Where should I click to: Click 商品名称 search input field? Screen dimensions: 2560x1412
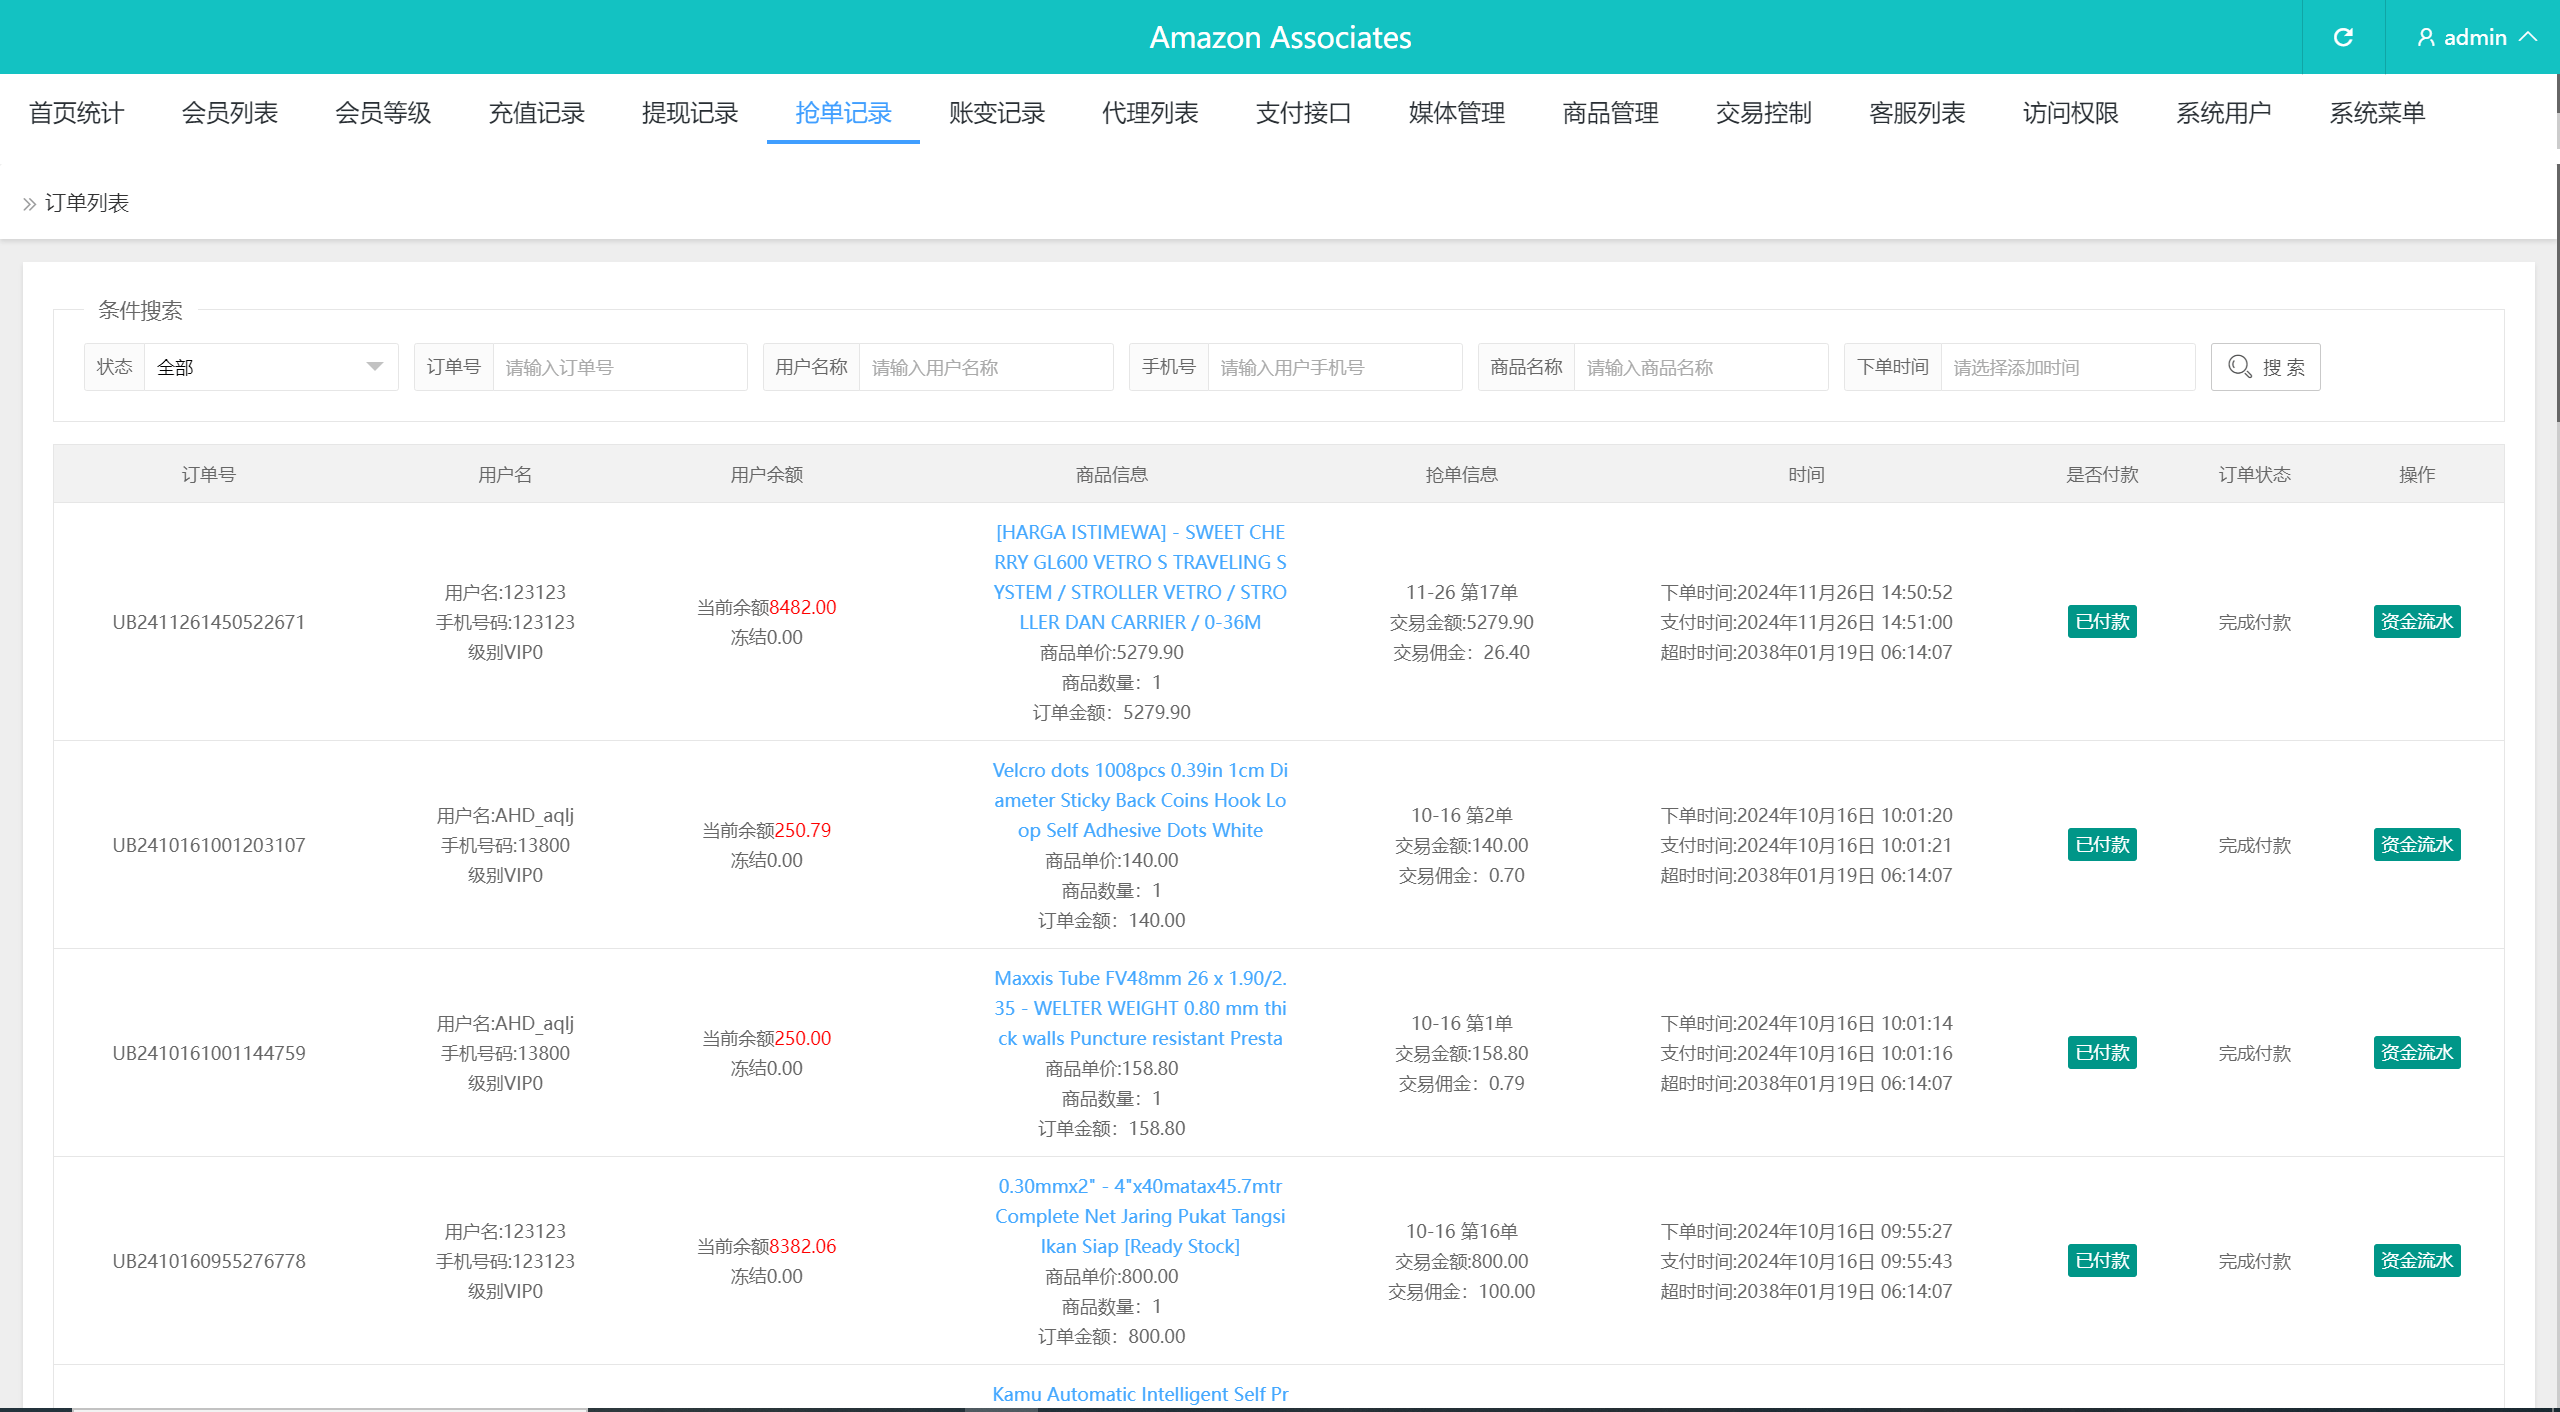tap(1705, 365)
